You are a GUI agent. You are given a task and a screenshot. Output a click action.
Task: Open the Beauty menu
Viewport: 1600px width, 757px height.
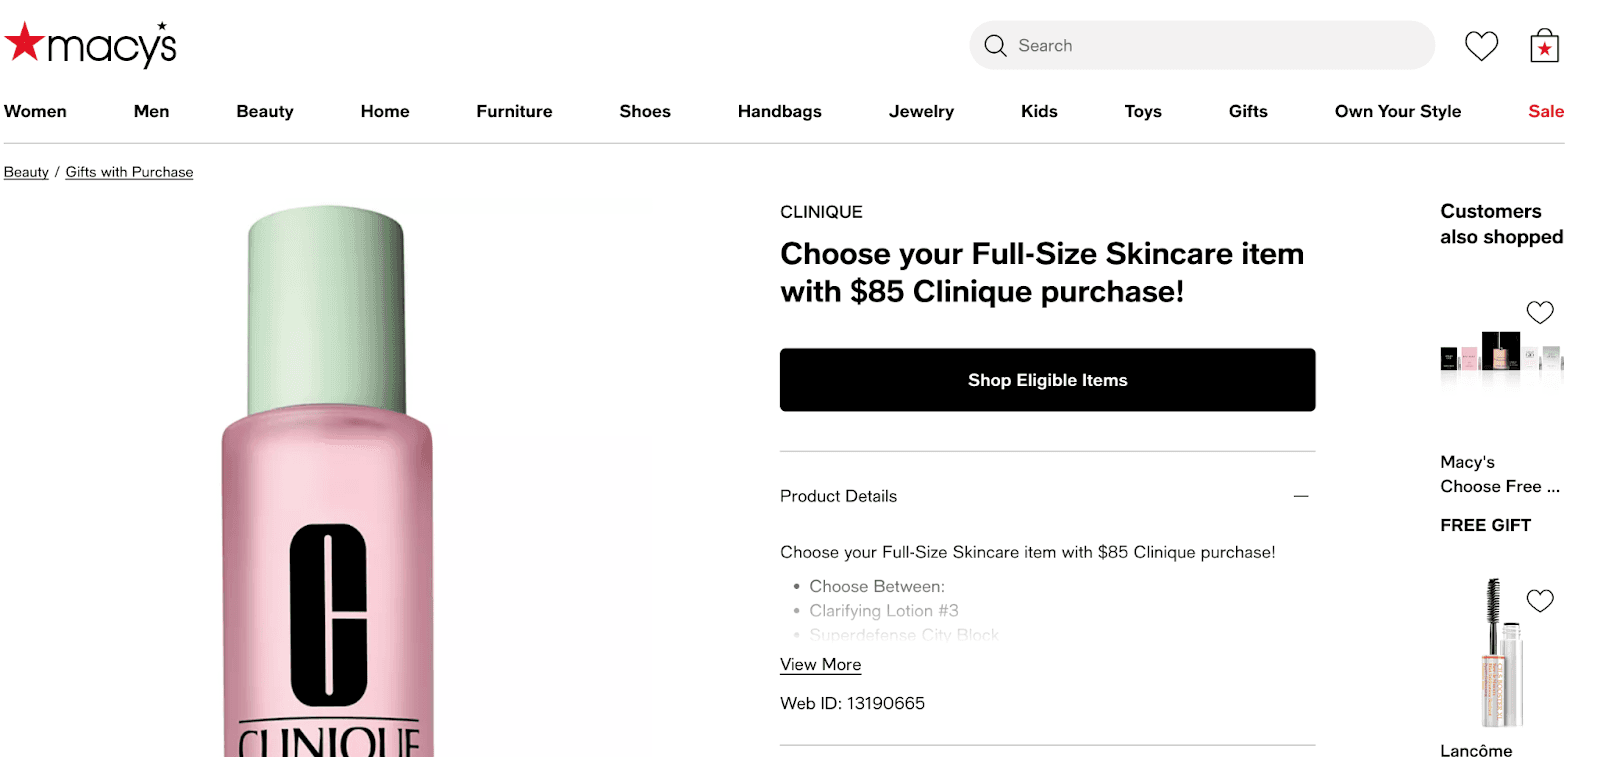265,111
